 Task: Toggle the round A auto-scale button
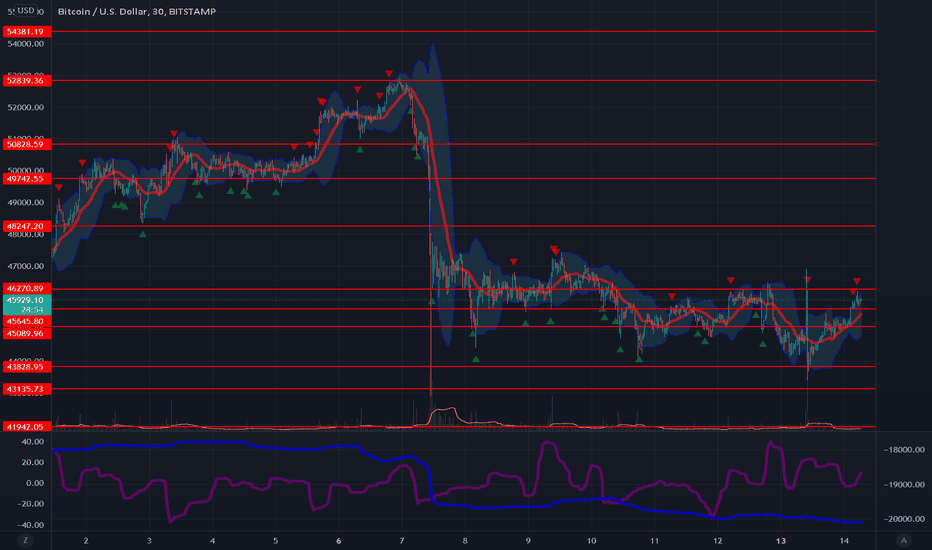coord(904,540)
